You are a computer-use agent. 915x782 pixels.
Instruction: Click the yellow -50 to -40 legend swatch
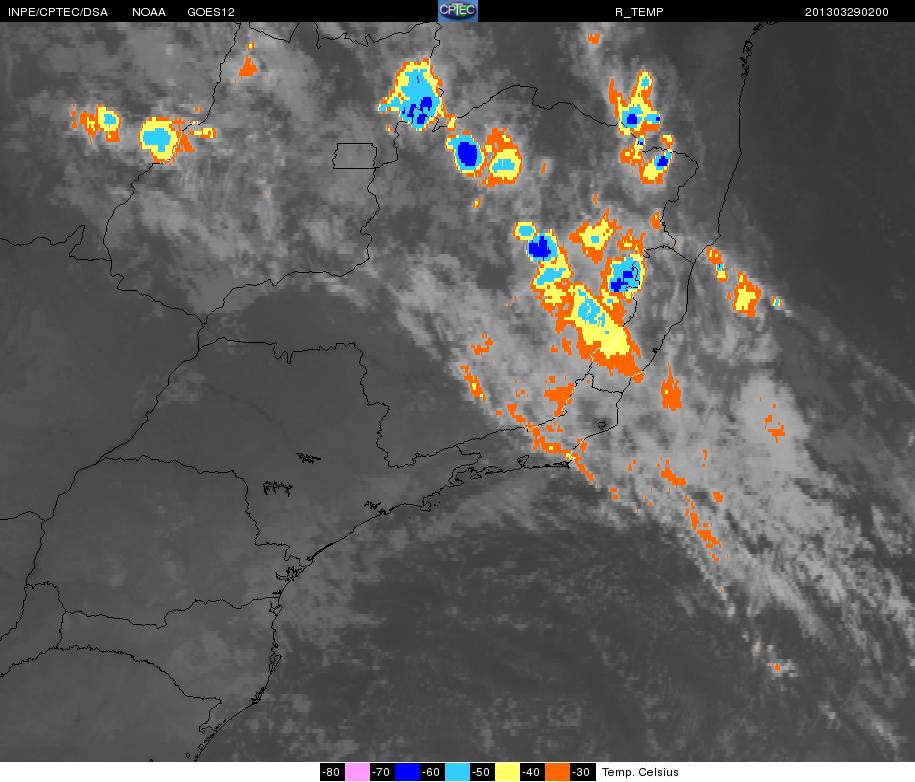[507, 772]
